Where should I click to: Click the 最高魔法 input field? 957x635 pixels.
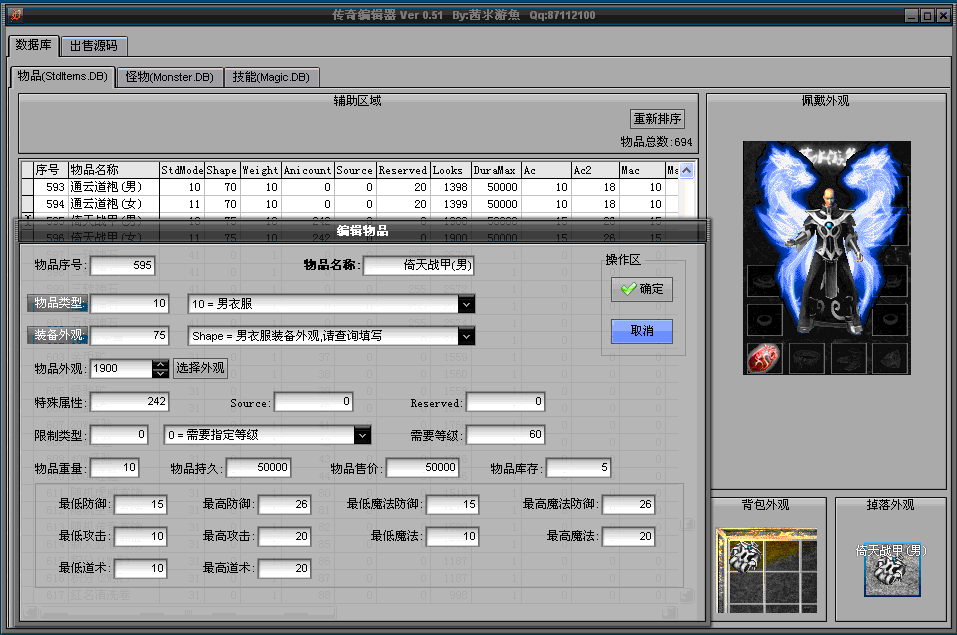click(x=629, y=536)
